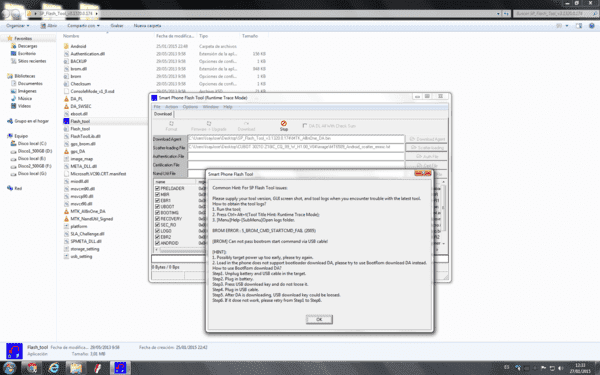Select Disco2_500GB (F:) drive
Viewport: 600px width, 375px height.
[x=31, y=166]
